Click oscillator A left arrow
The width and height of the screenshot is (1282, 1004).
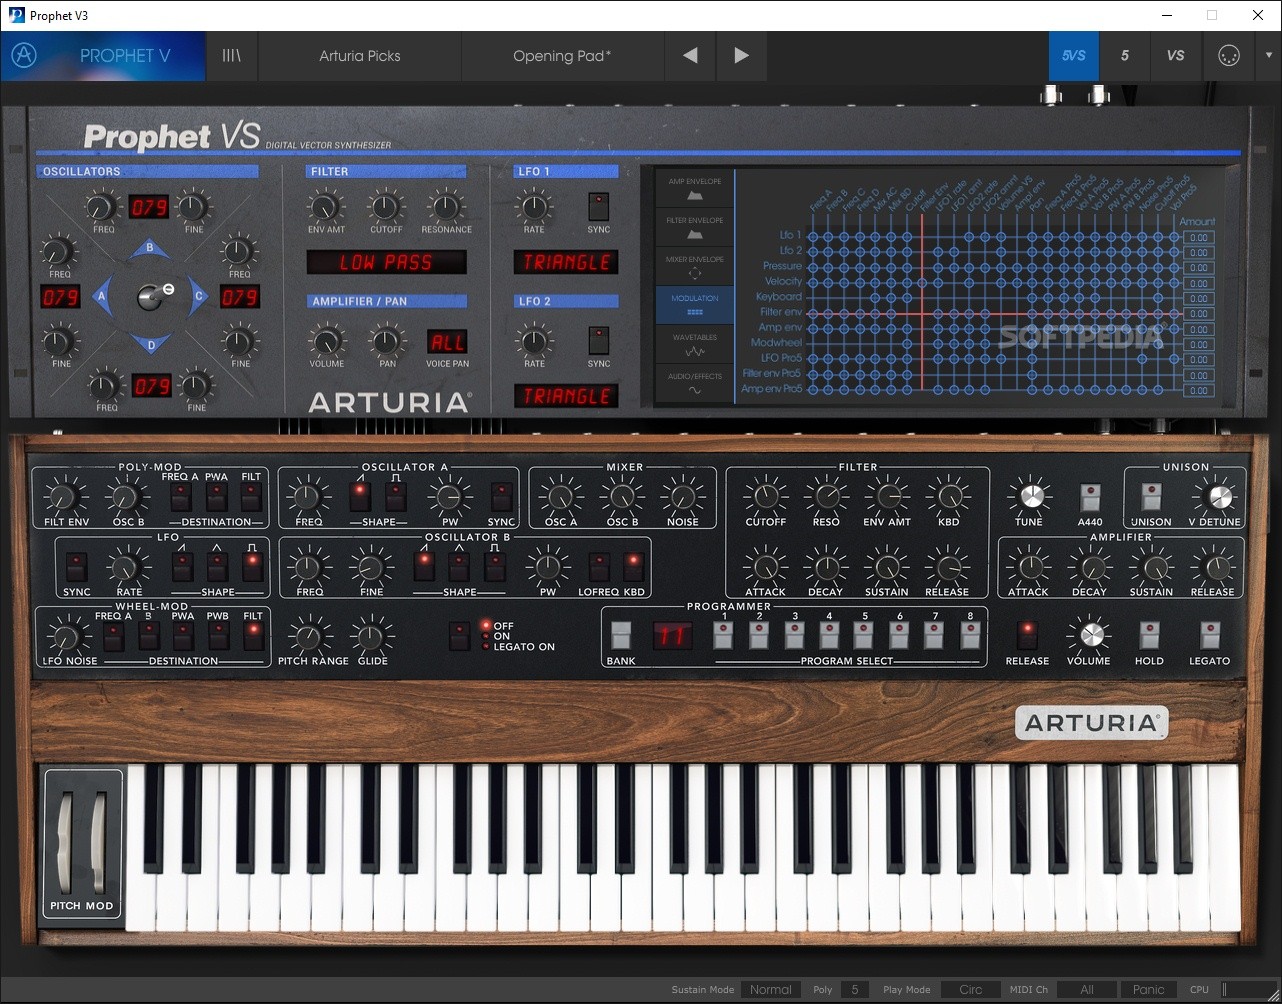click(100, 296)
